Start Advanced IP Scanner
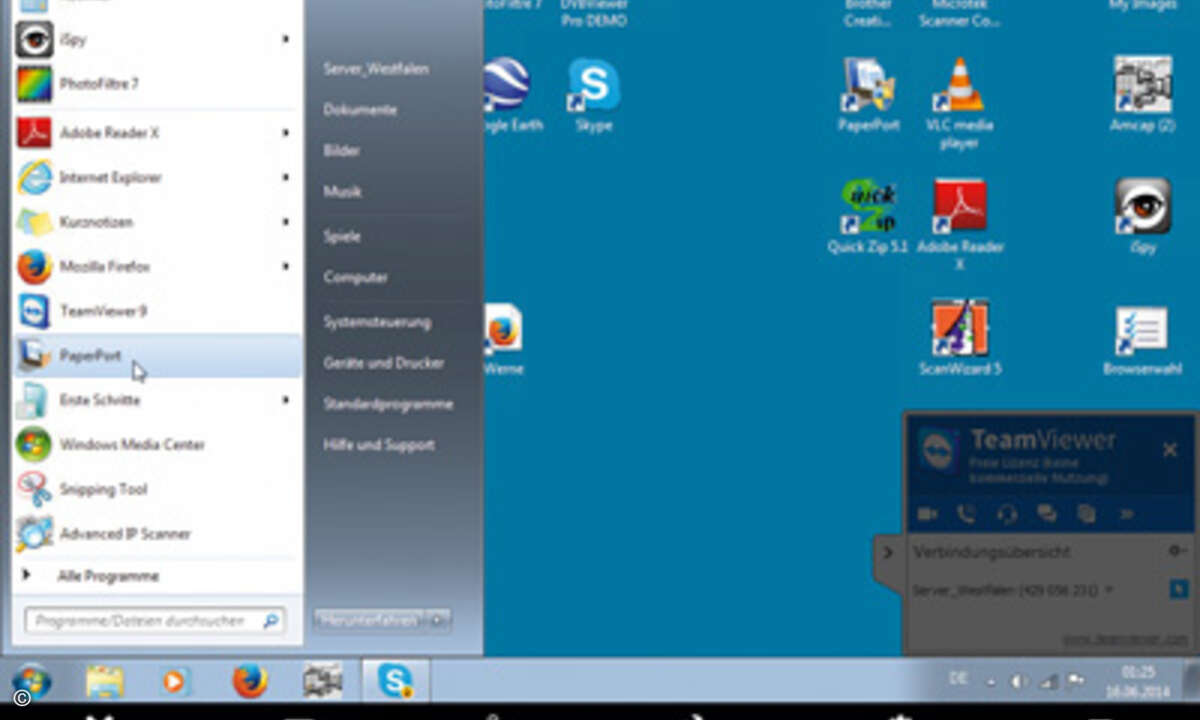Viewport: 1200px width, 720px height. click(155, 534)
